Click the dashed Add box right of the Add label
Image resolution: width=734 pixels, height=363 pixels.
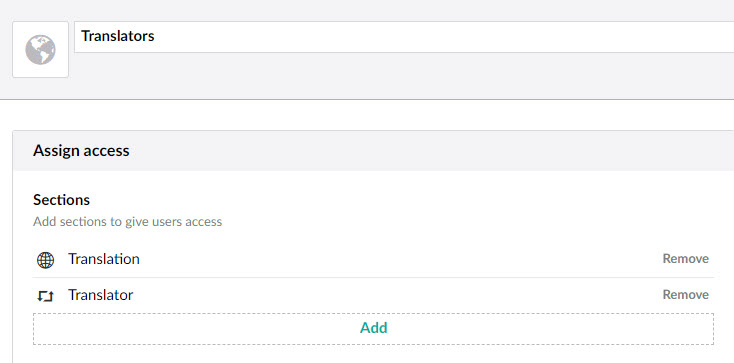[550, 329]
